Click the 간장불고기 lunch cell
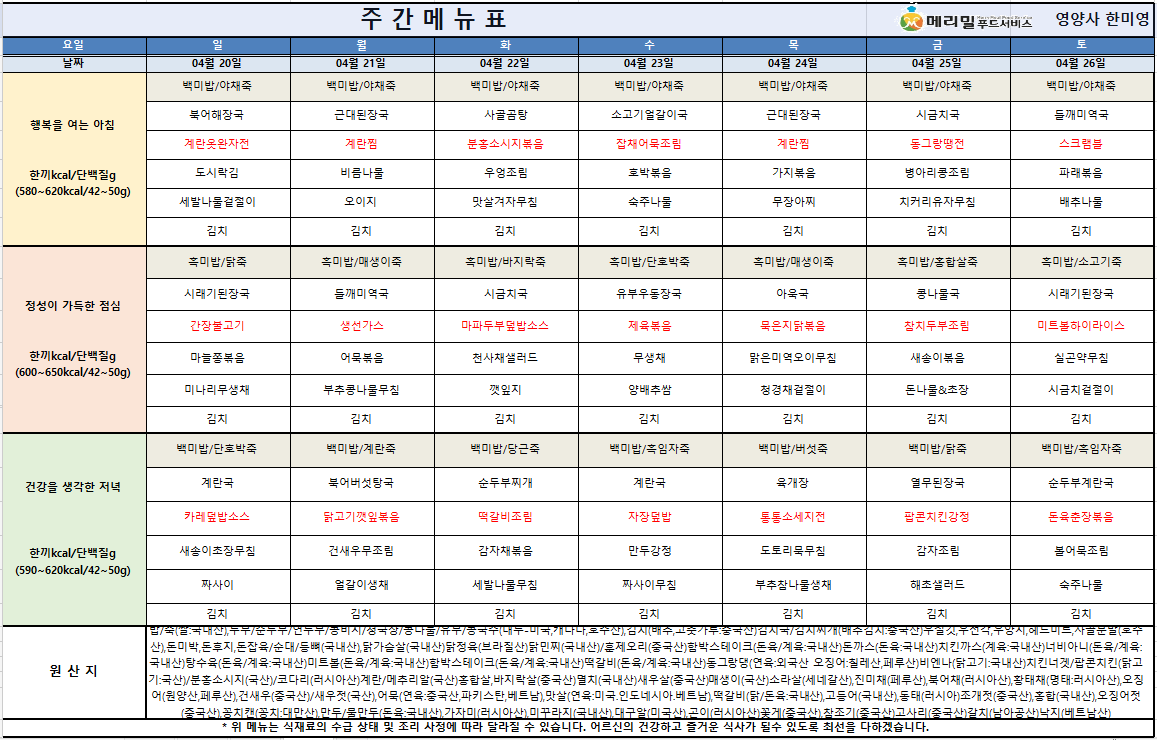This screenshot has width=1157, height=740. pos(218,326)
